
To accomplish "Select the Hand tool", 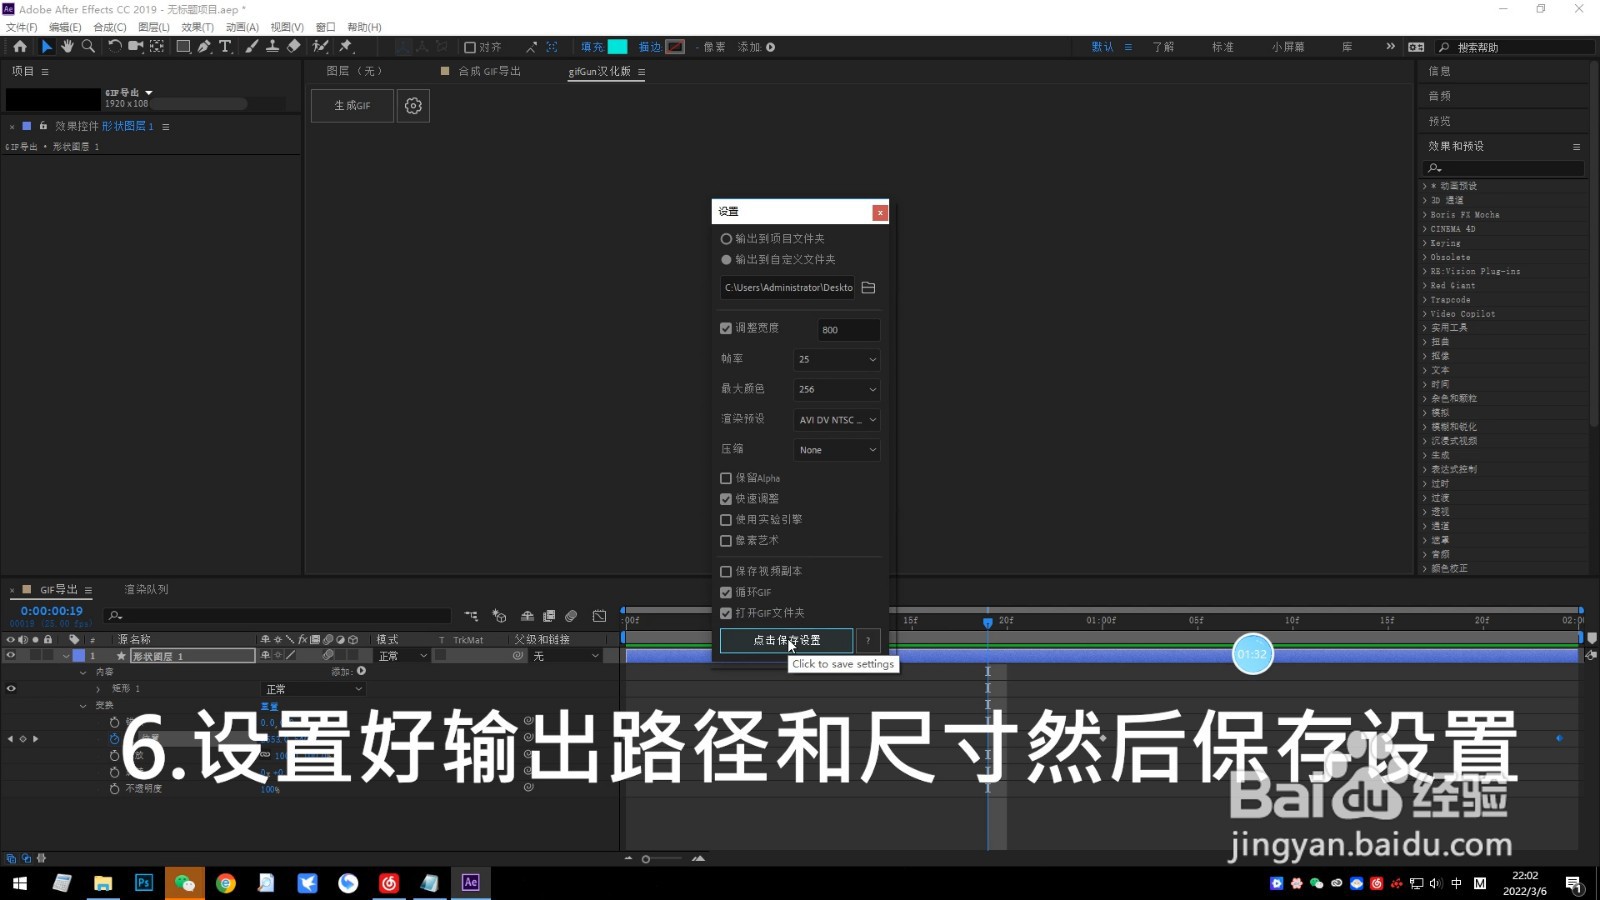I will click(x=67, y=46).
